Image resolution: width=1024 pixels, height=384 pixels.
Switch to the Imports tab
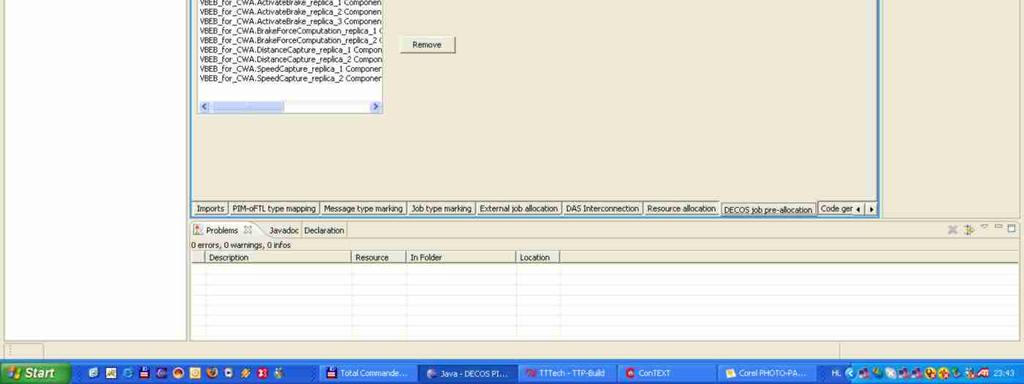coord(210,208)
